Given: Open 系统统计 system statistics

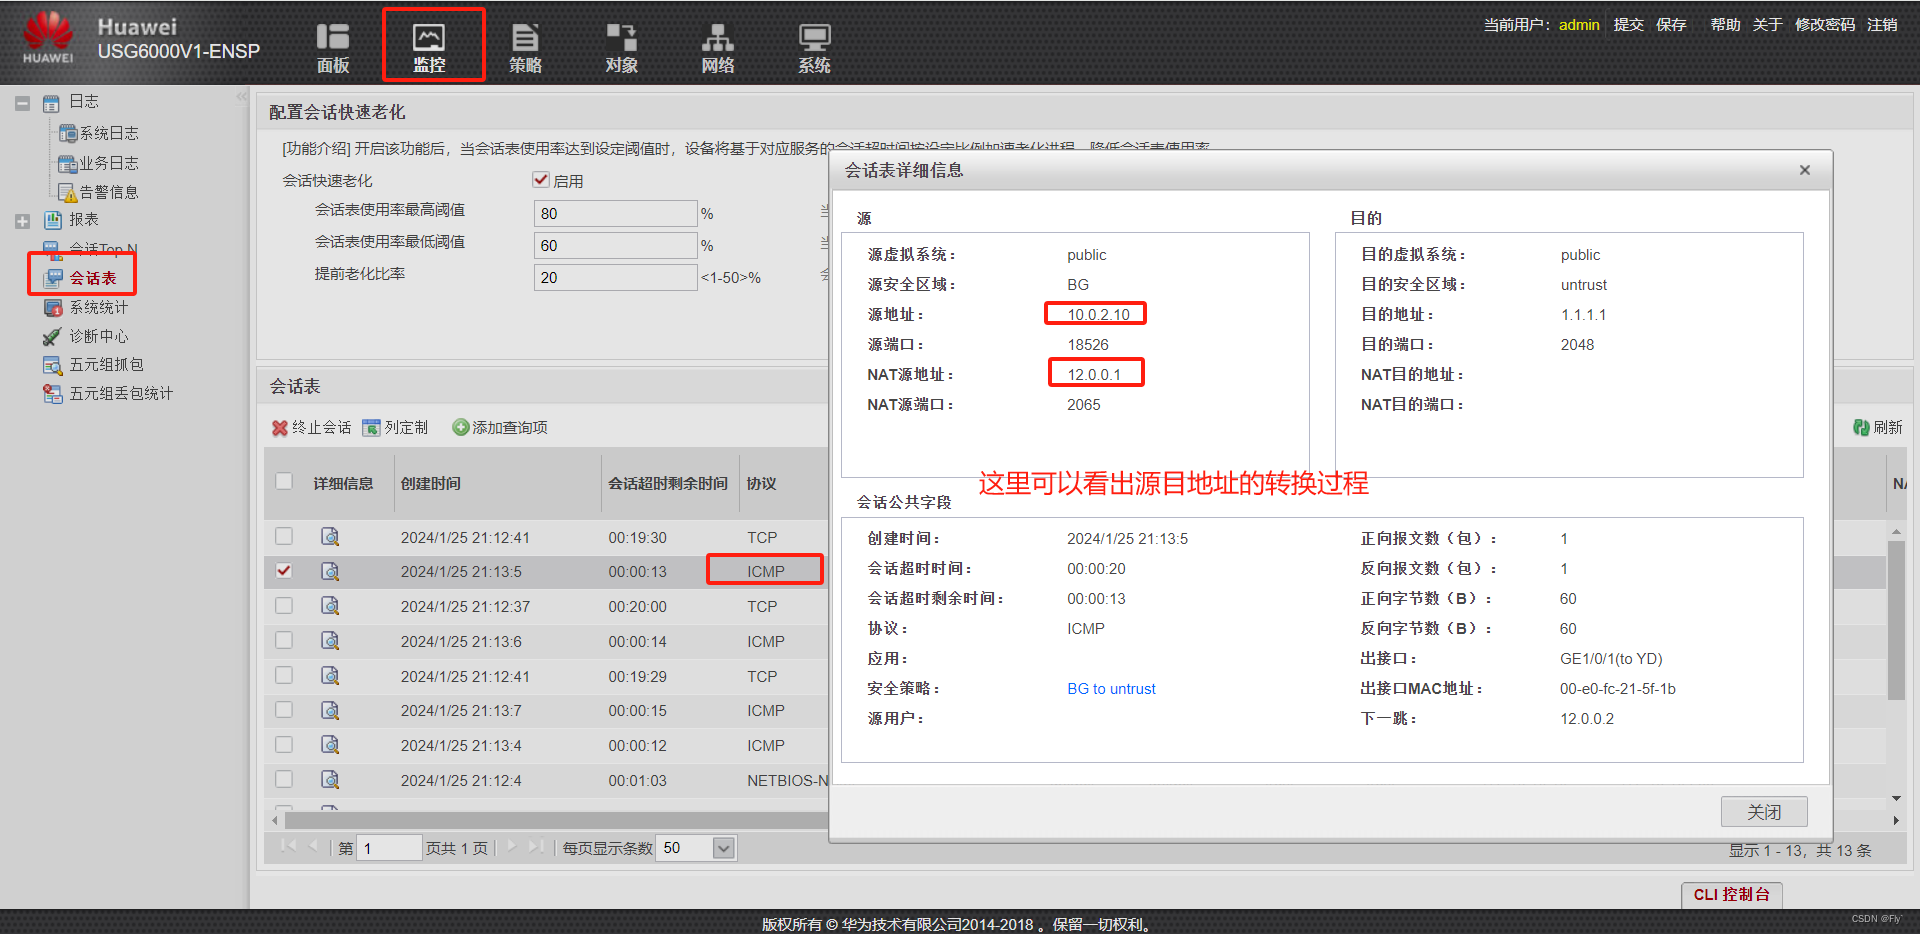Looking at the screenshot, I should coord(98,307).
